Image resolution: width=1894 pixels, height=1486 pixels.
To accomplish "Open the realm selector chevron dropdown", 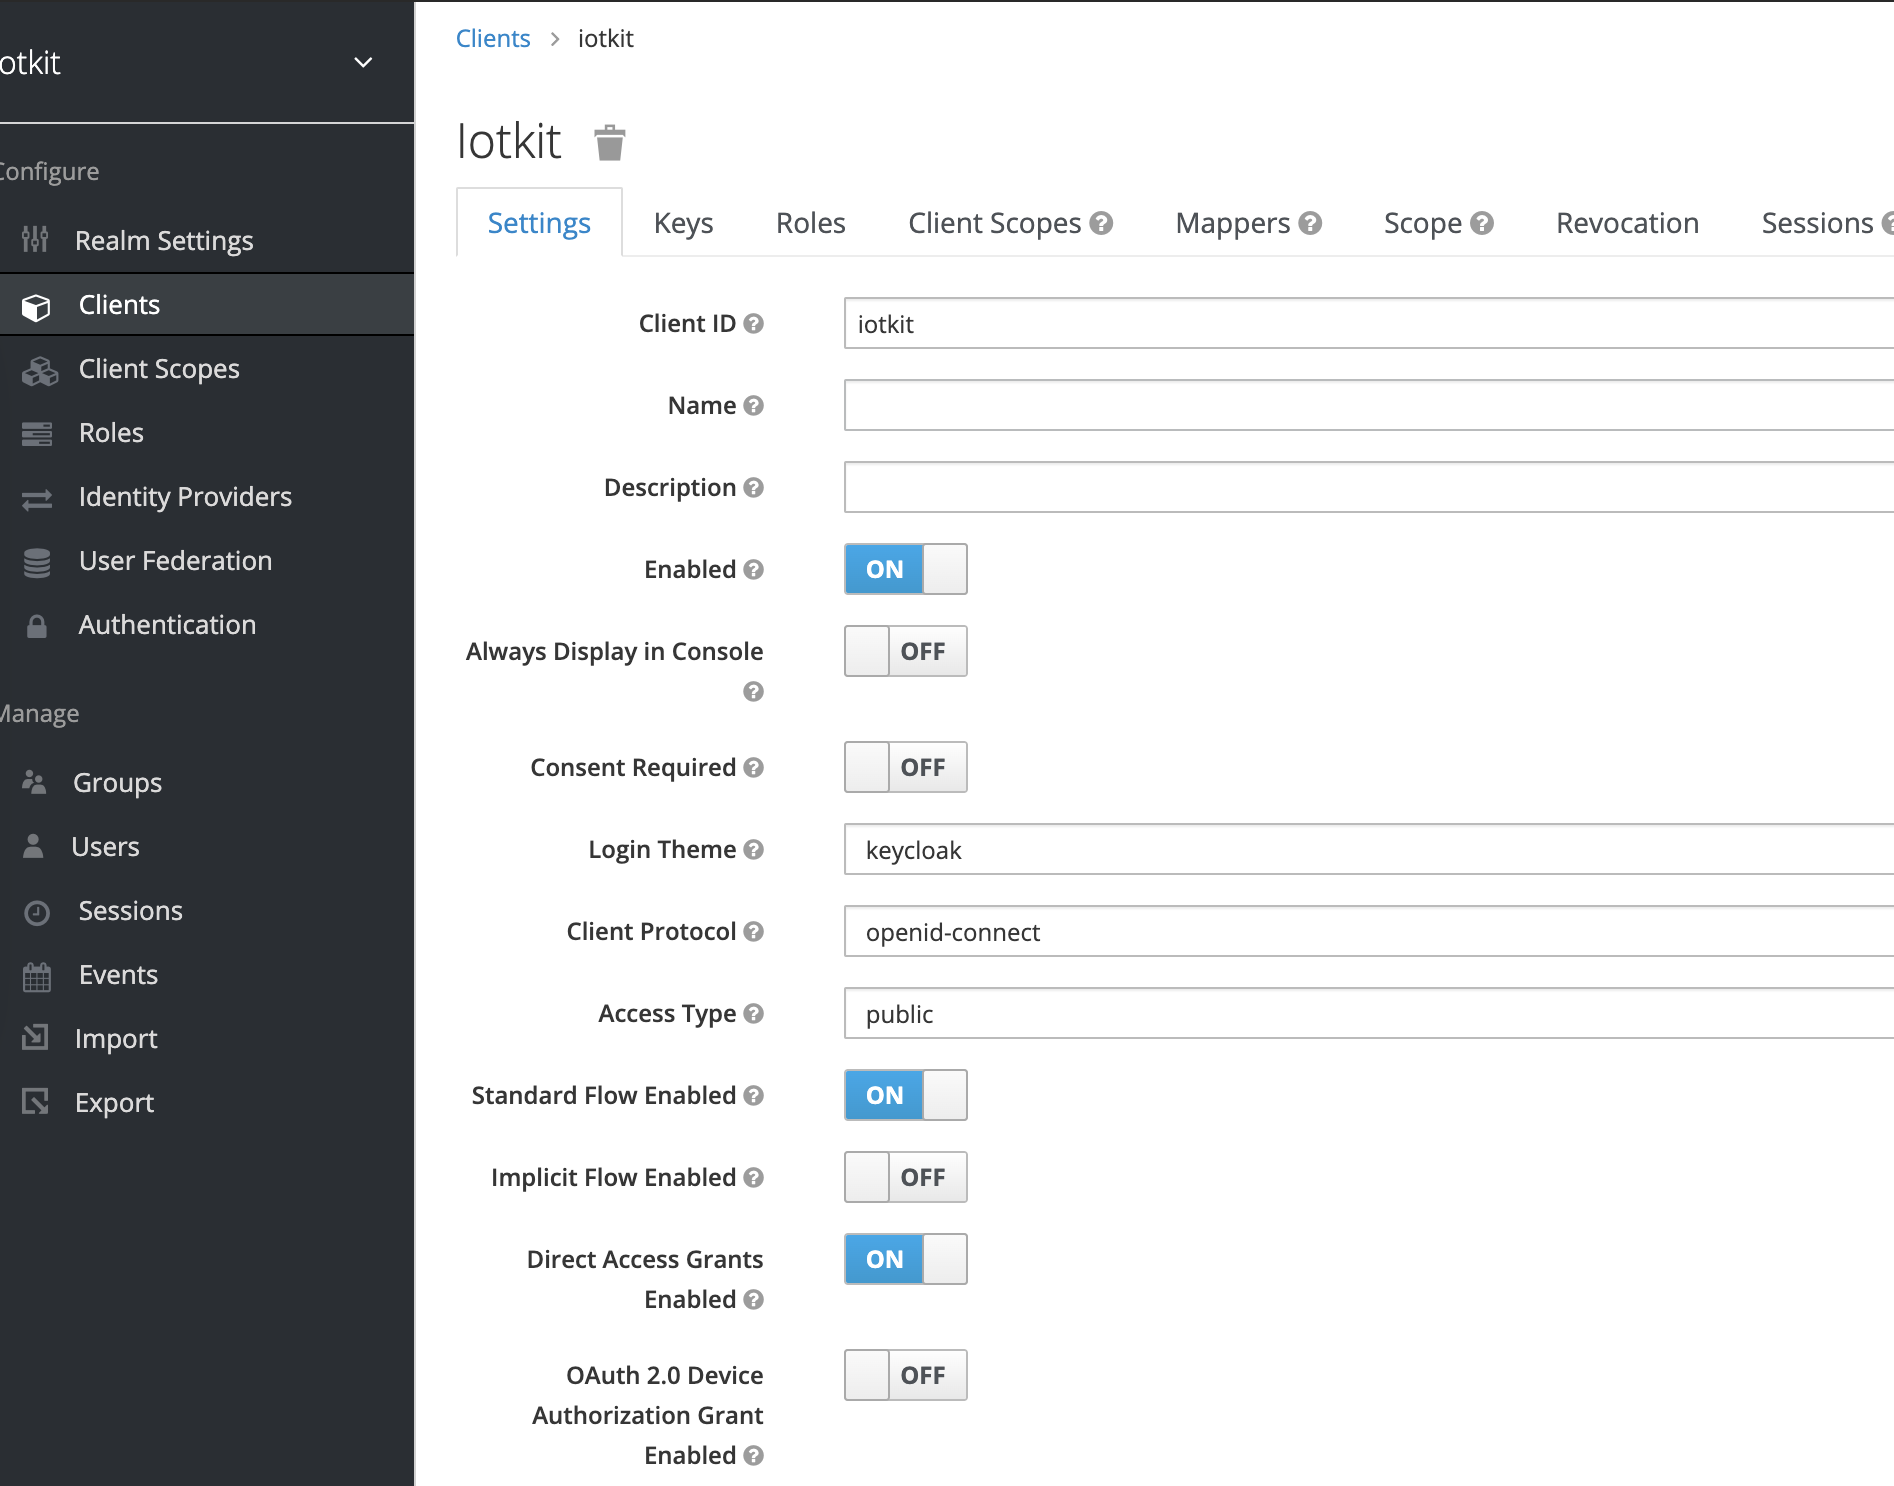I will point(363,62).
